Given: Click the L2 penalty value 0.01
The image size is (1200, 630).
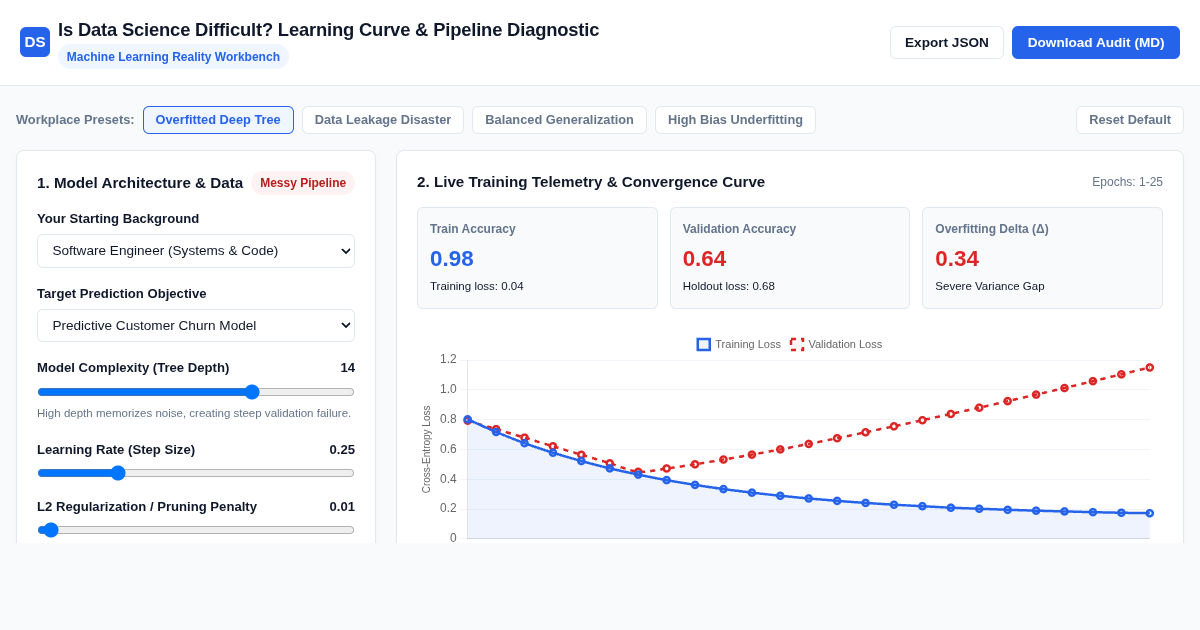Looking at the screenshot, I should pos(342,506).
